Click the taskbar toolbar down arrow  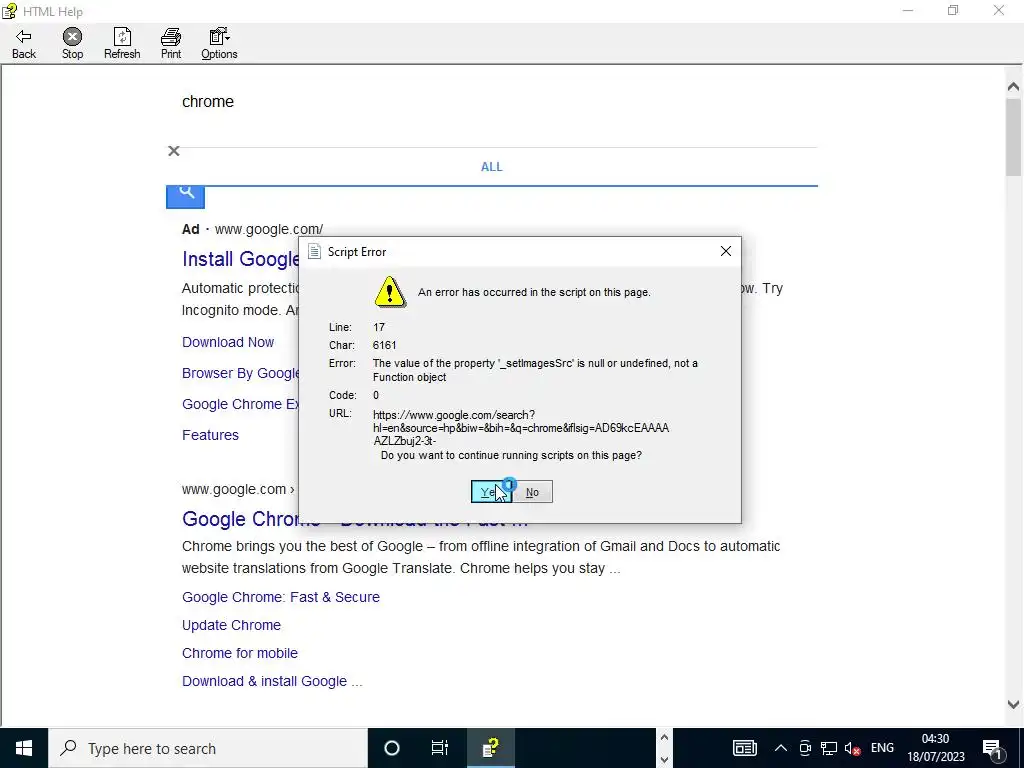664,760
